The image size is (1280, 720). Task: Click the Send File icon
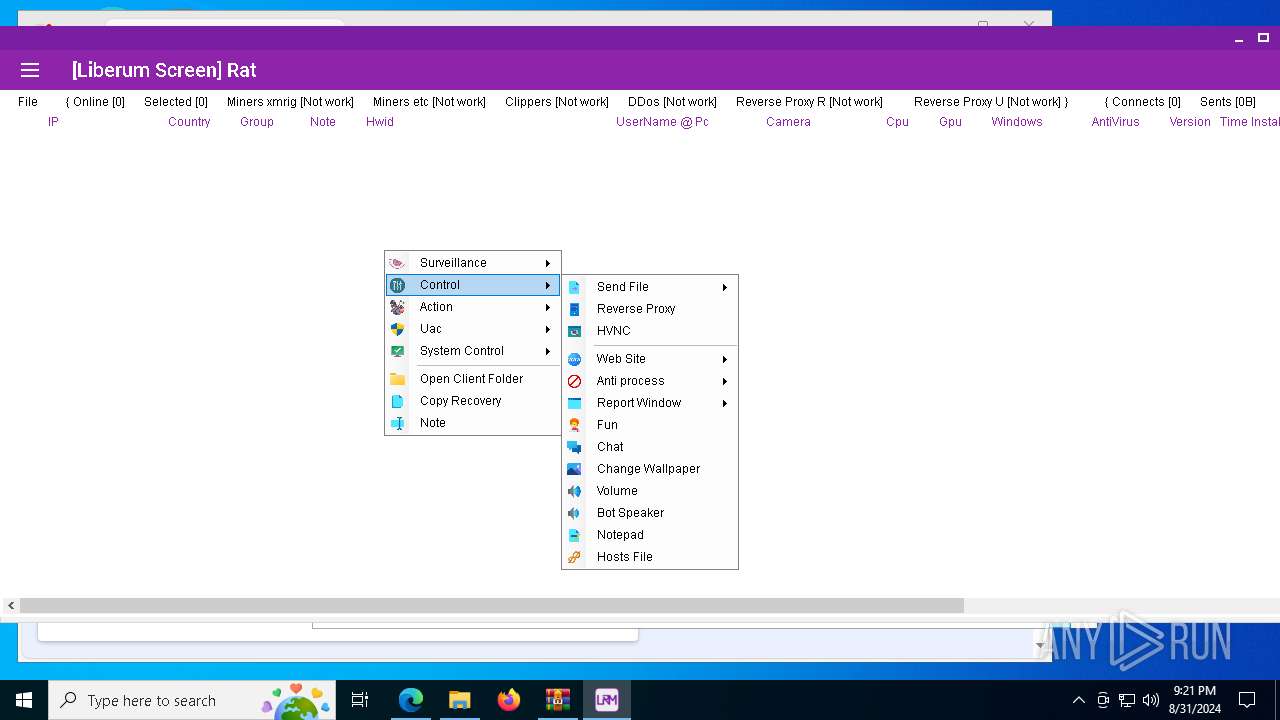coord(574,287)
